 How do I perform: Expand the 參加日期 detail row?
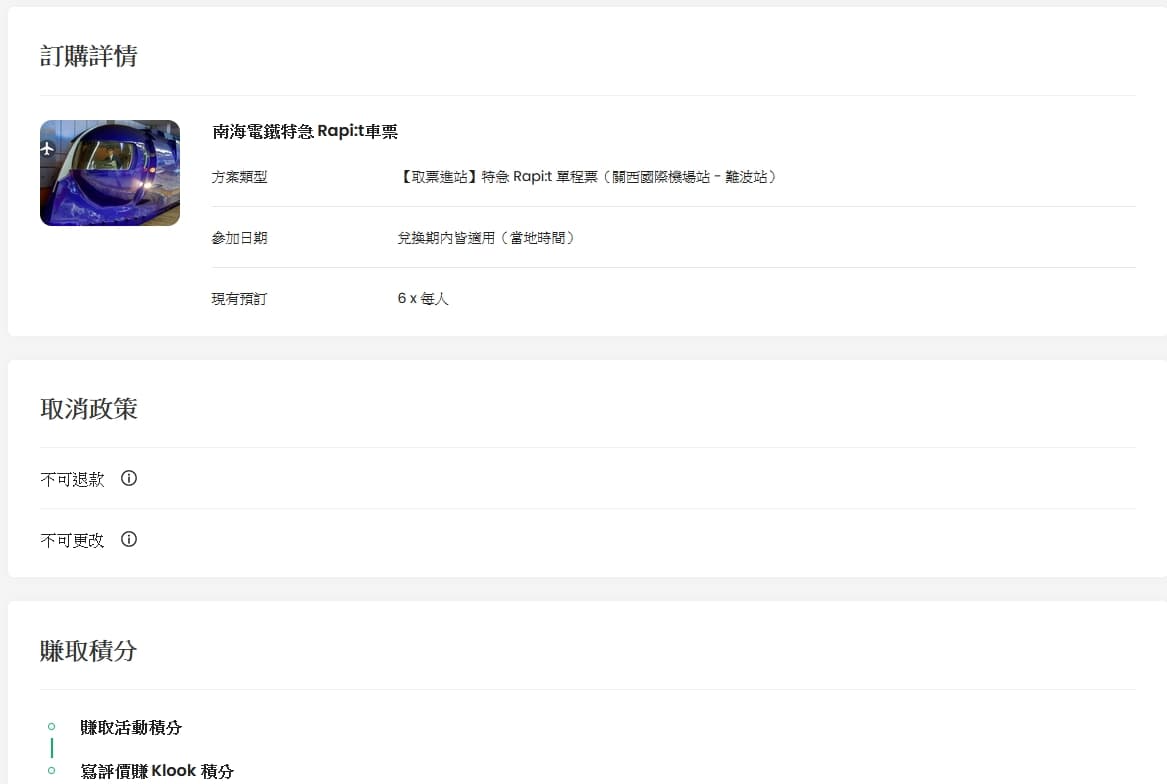point(239,237)
